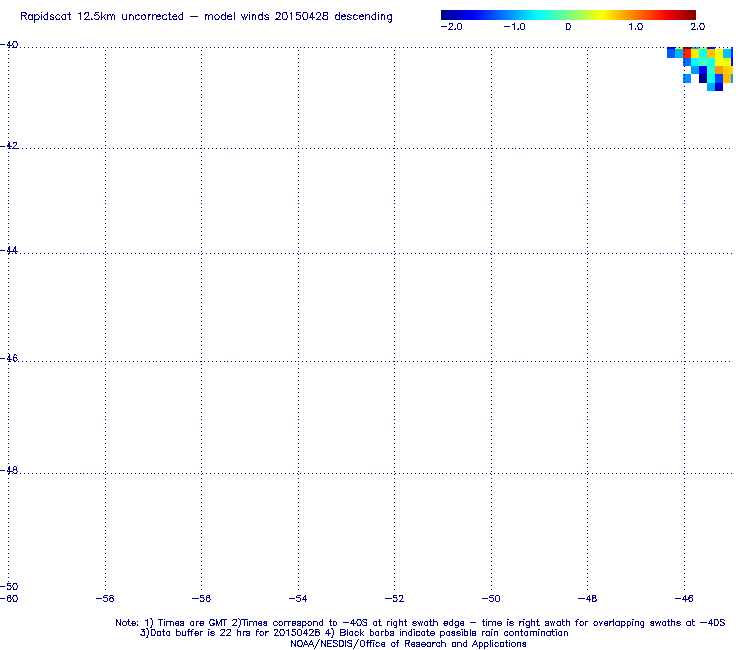Screen dimensions: 740x650
Task: Click longitude label '-48' on bottom axis
Action: coord(588,599)
